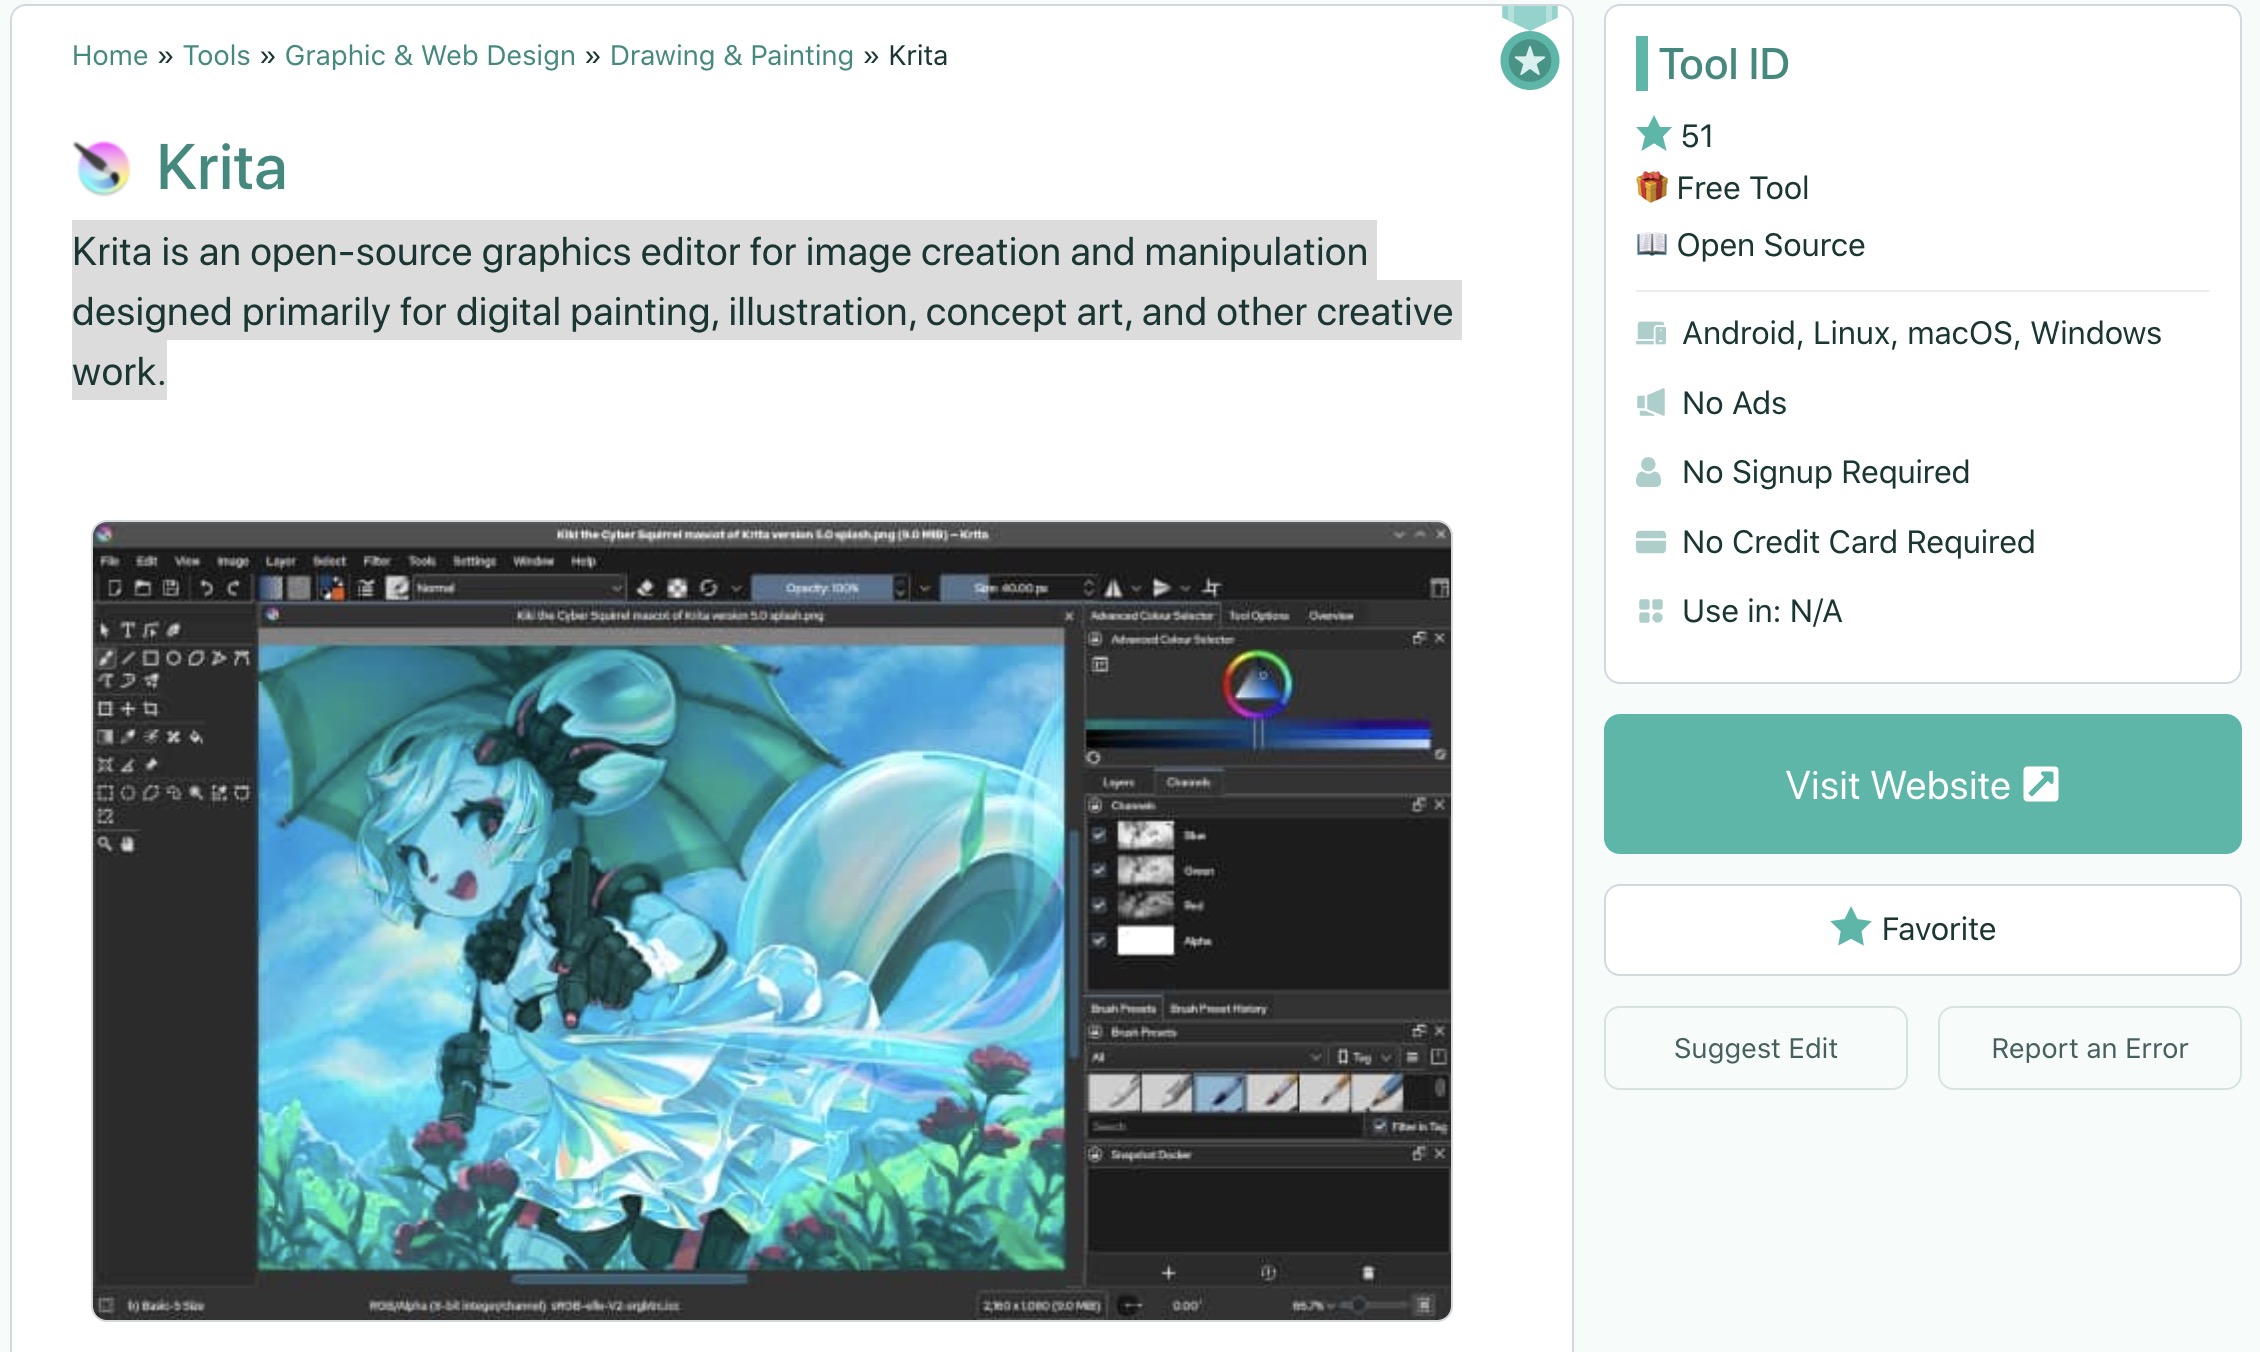The image size is (2260, 1352).
Task: Click the featured star badge icon
Action: point(1529,60)
